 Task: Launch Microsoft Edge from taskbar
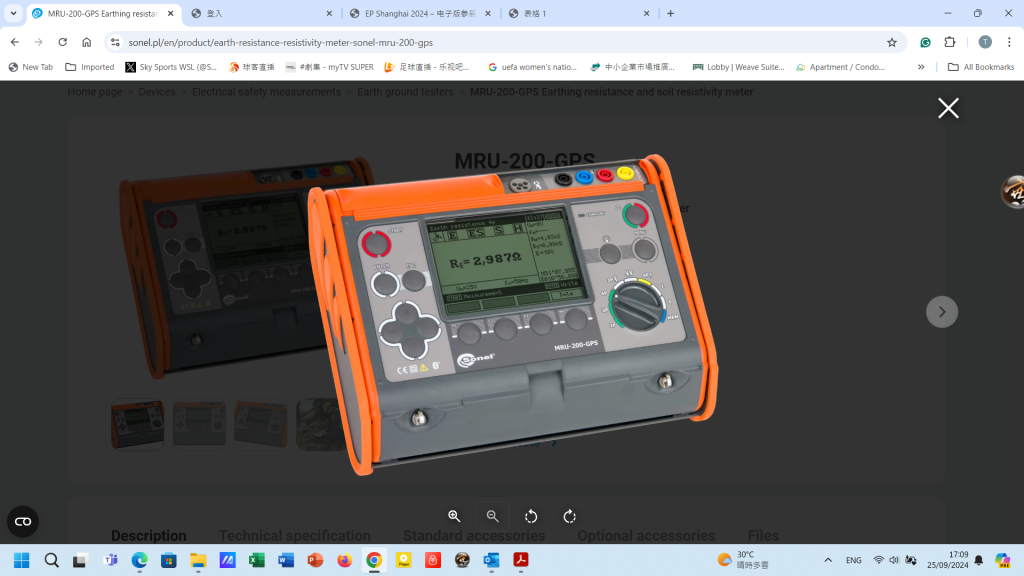pyautogui.click(x=139, y=560)
